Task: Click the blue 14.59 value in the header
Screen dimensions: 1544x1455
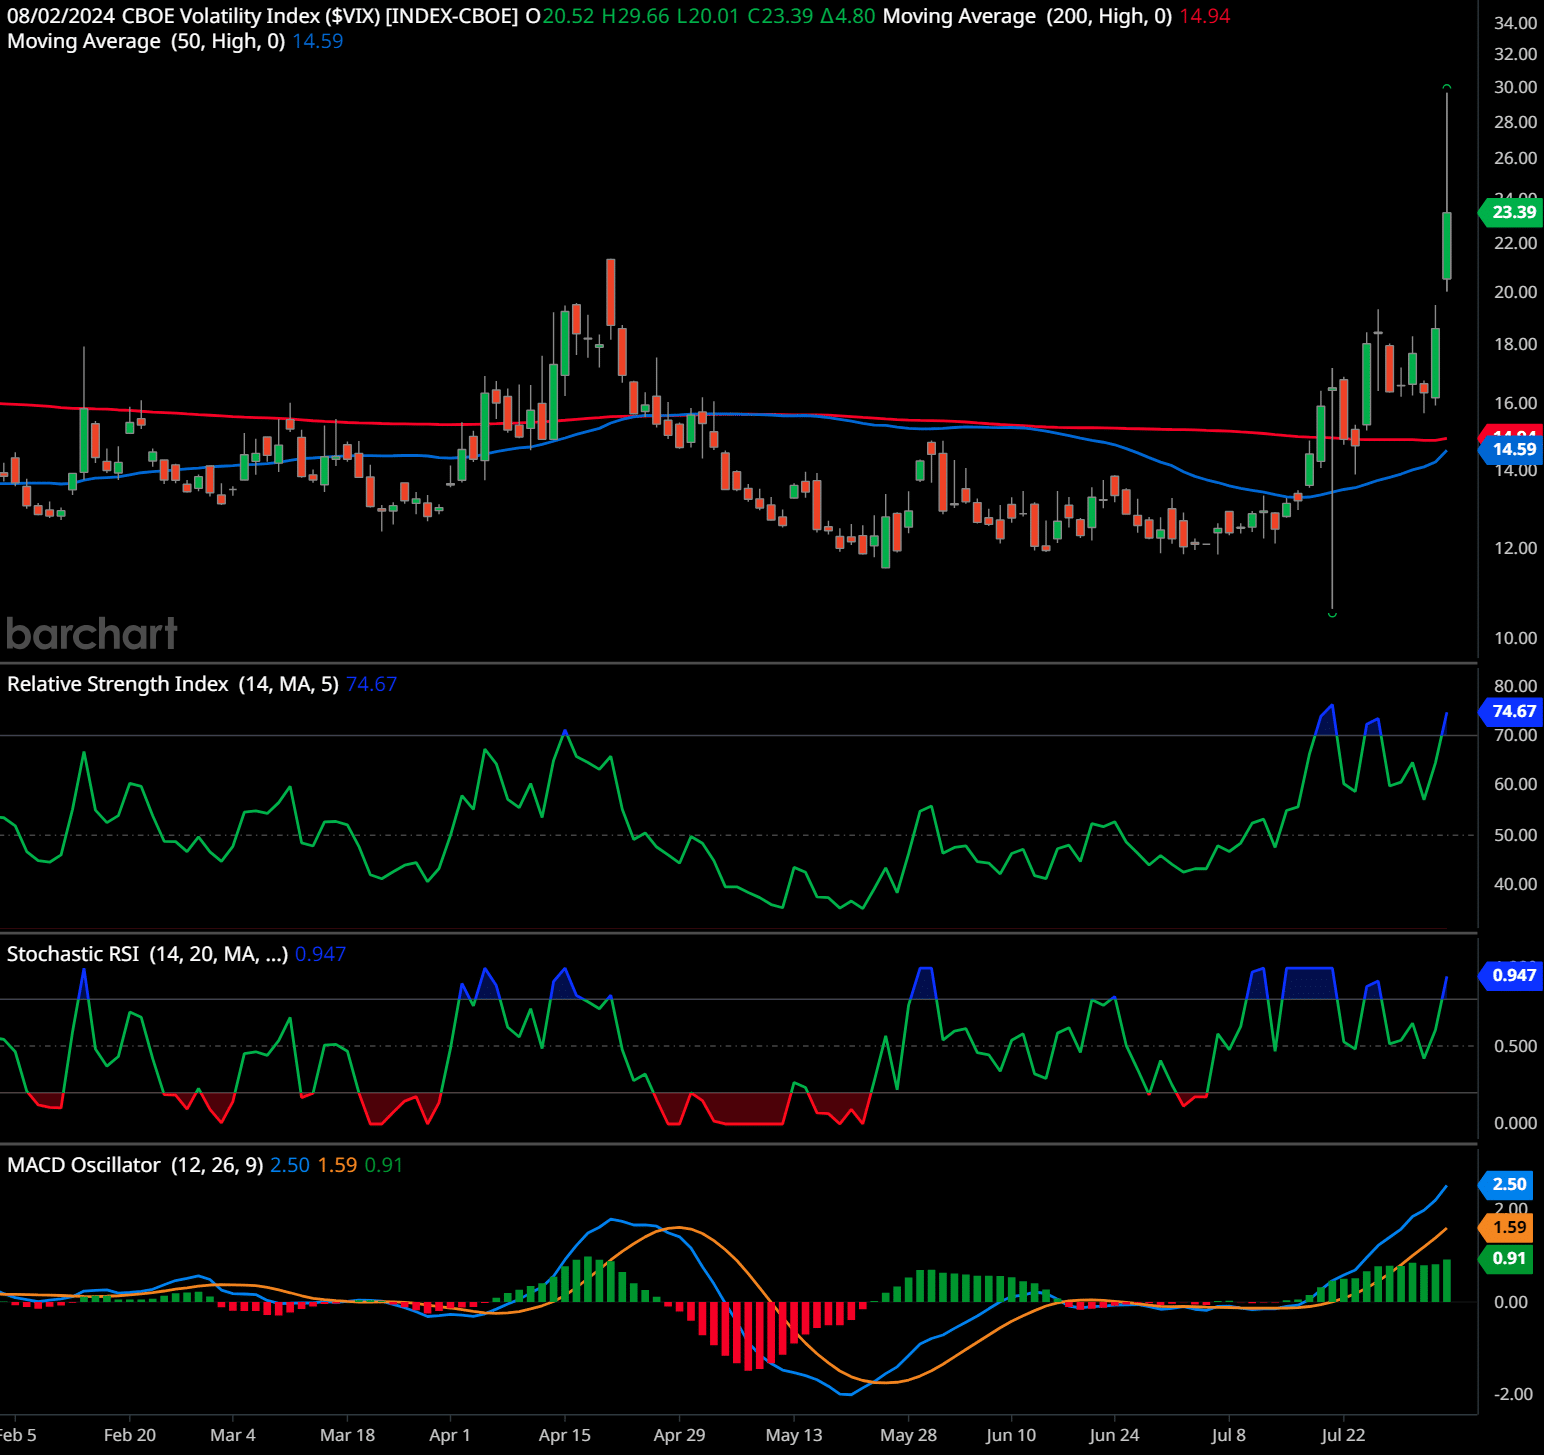Action: point(317,41)
